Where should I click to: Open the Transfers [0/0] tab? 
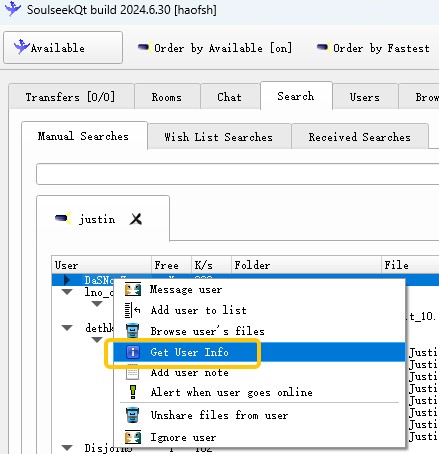click(71, 97)
